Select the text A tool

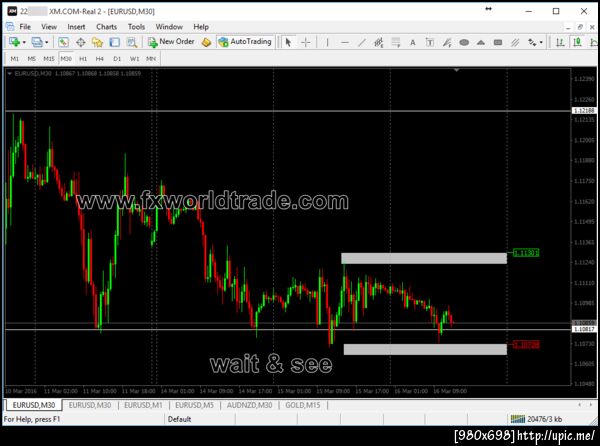click(x=412, y=42)
